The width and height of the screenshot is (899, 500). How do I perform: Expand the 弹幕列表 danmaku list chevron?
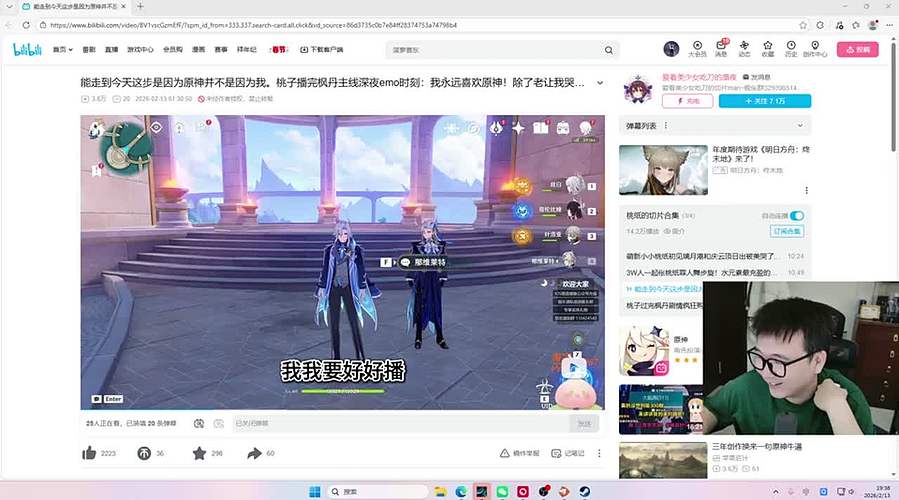point(800,126)
